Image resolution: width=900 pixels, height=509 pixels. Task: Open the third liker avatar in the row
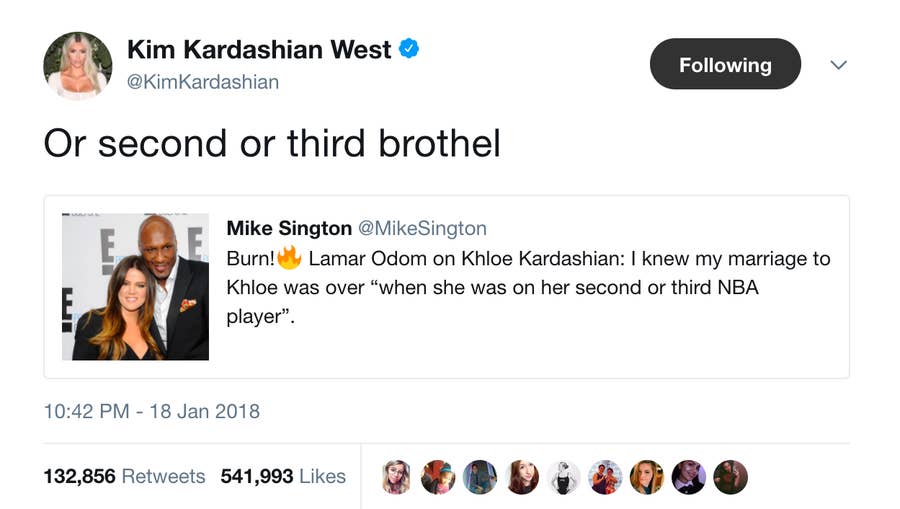(x=480, y=477)
